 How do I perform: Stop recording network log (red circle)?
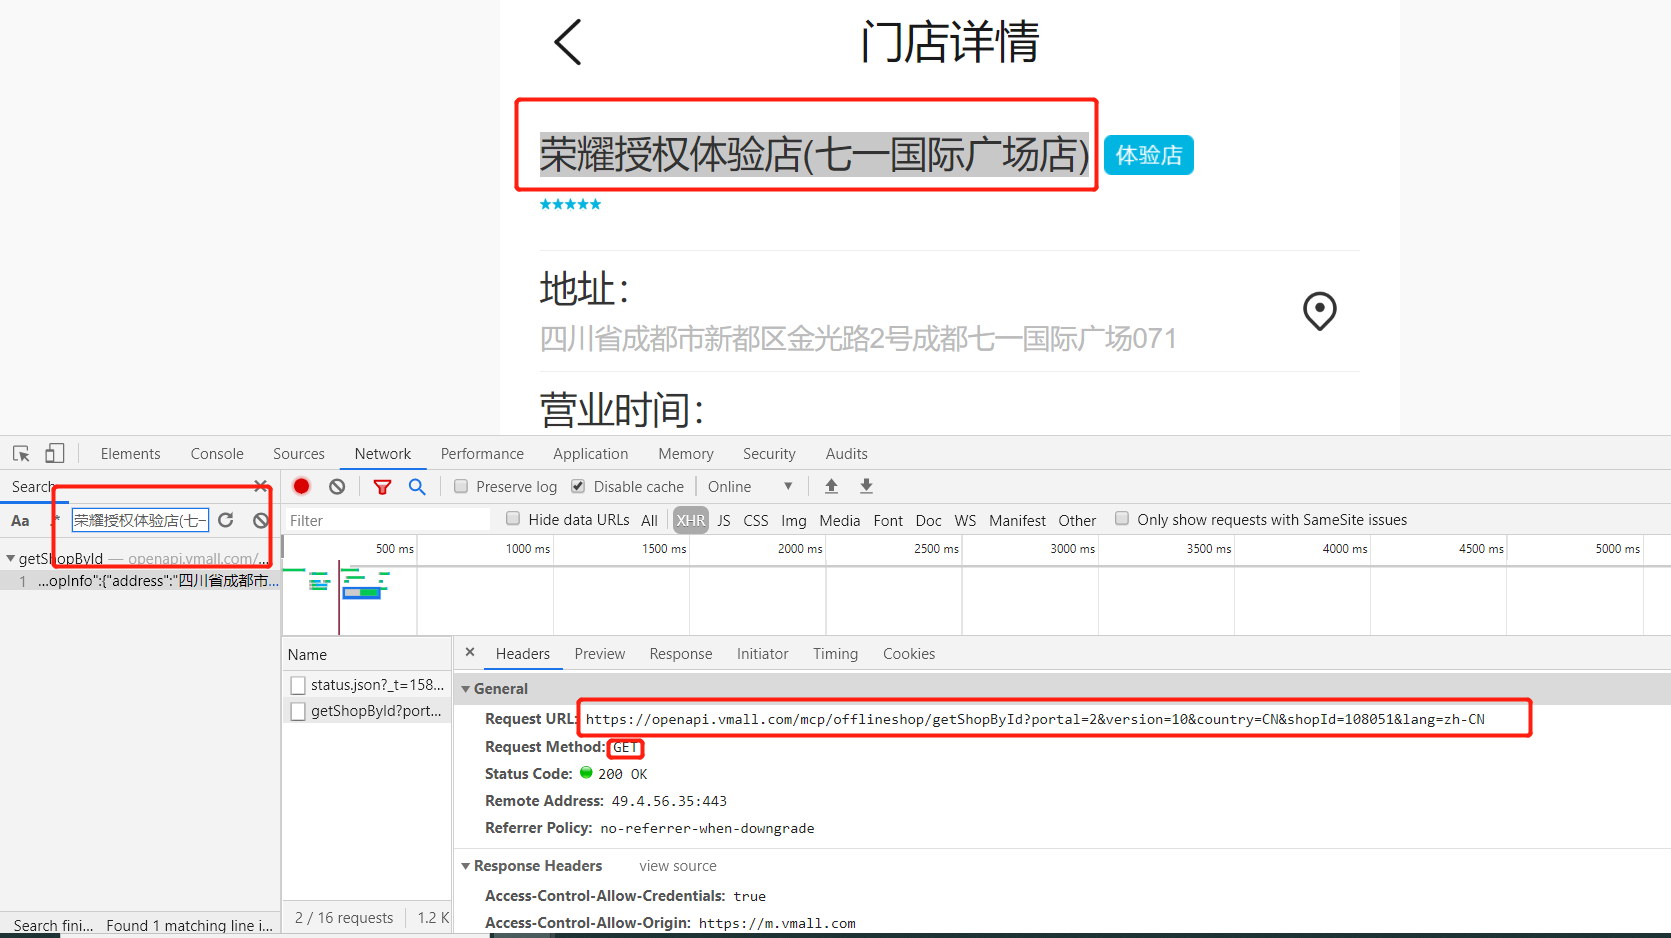click(301, 486)
